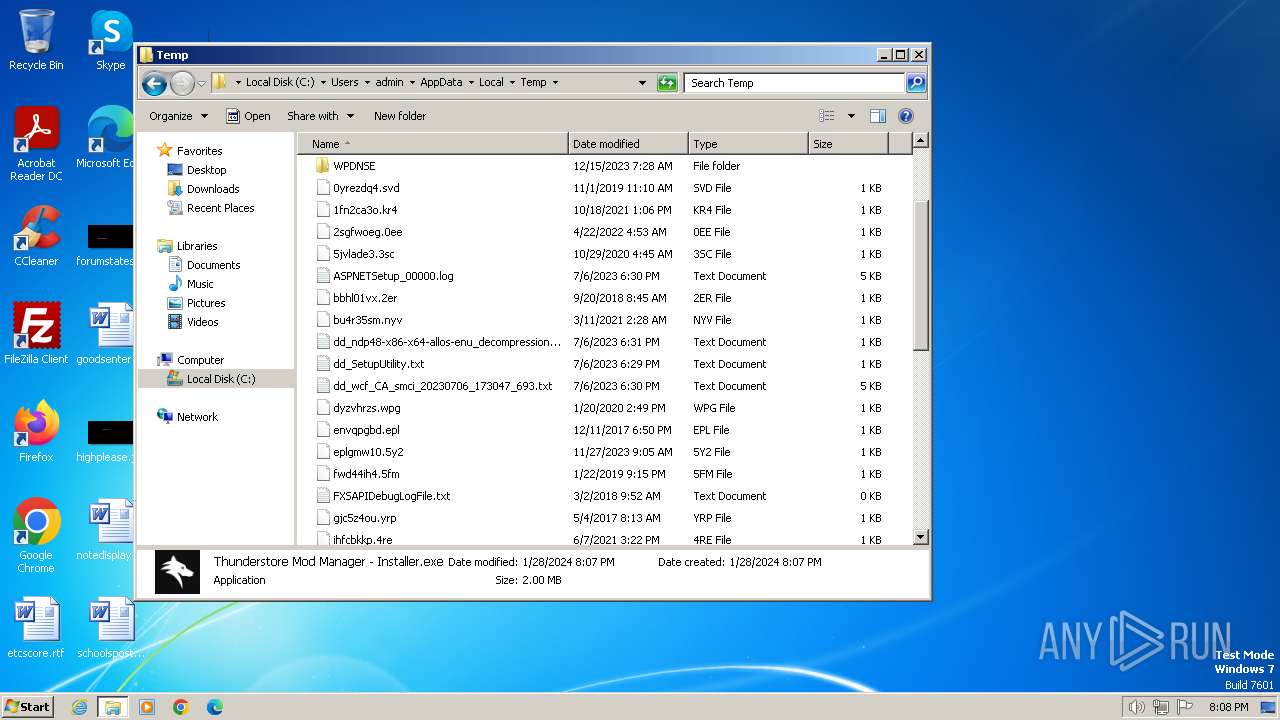Sort files by the Type column

point(748,144)
